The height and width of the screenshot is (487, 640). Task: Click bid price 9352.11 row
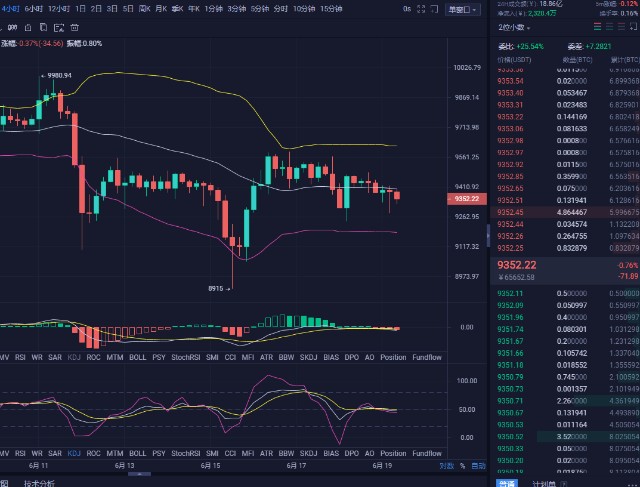565,293
